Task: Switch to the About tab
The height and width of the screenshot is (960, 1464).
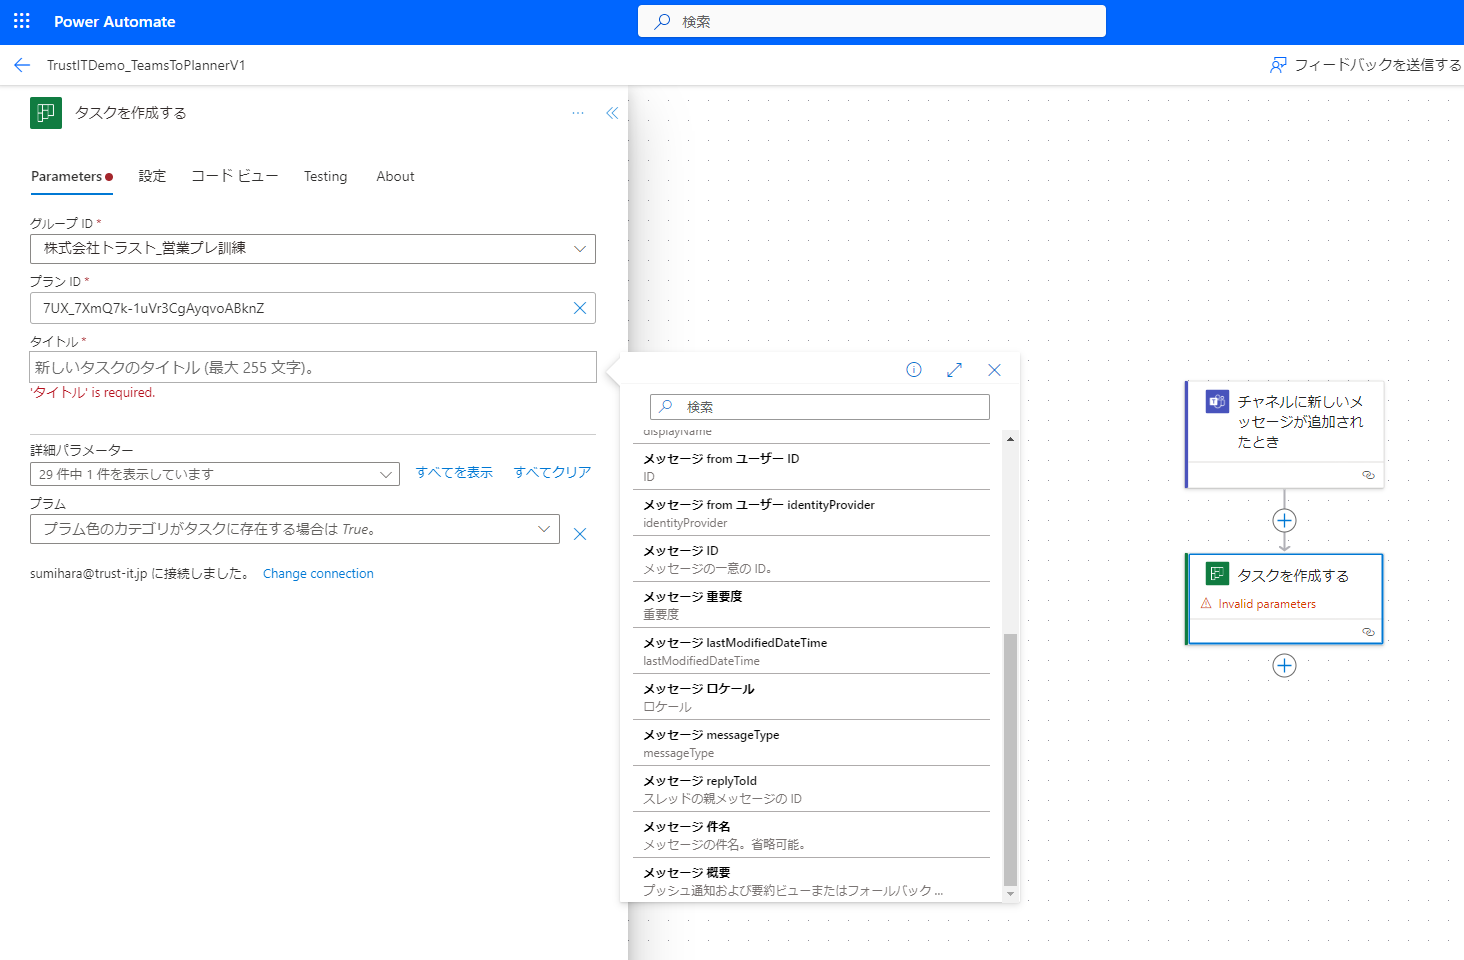Action: pyautogui.click(x=395, y=176)
